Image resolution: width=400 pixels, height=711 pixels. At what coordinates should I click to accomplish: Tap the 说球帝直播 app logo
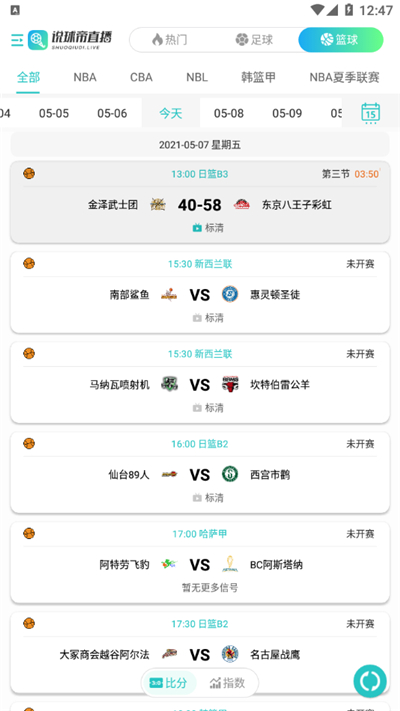click(x=70, y=40)
